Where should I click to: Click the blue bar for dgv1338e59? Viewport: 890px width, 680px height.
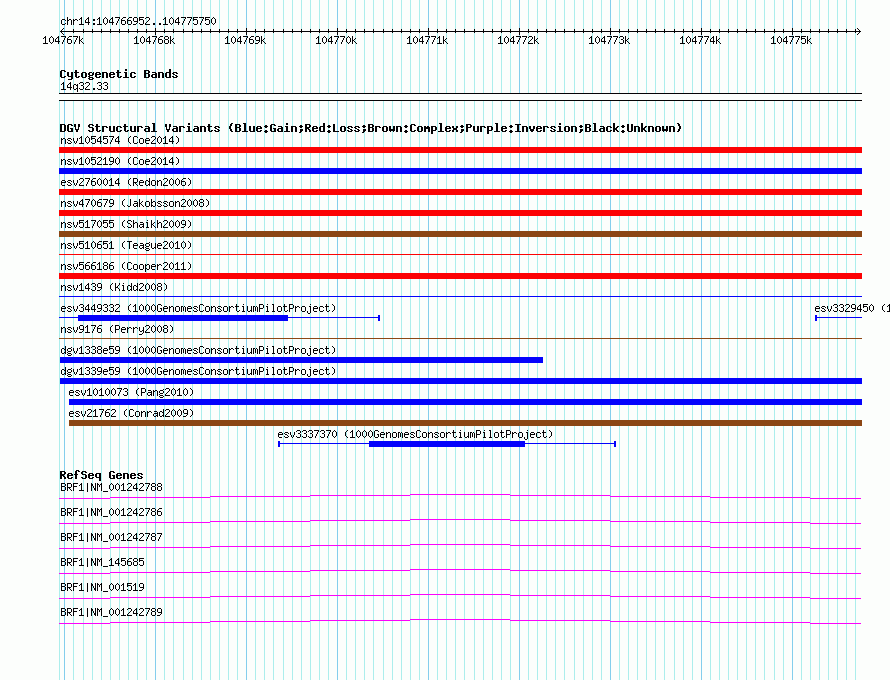tap(301, 360)
